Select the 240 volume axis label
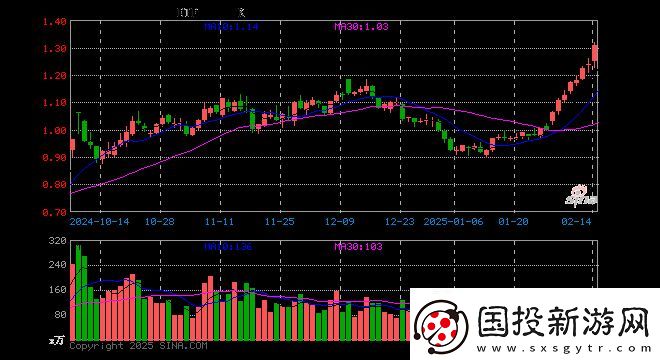 pyautogui.click(x=58, y=265)
